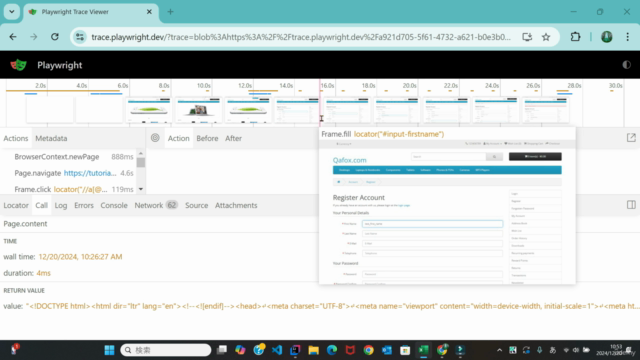
Task: Click the 24.0s timeline marker
Action: [x=492, y=86]
